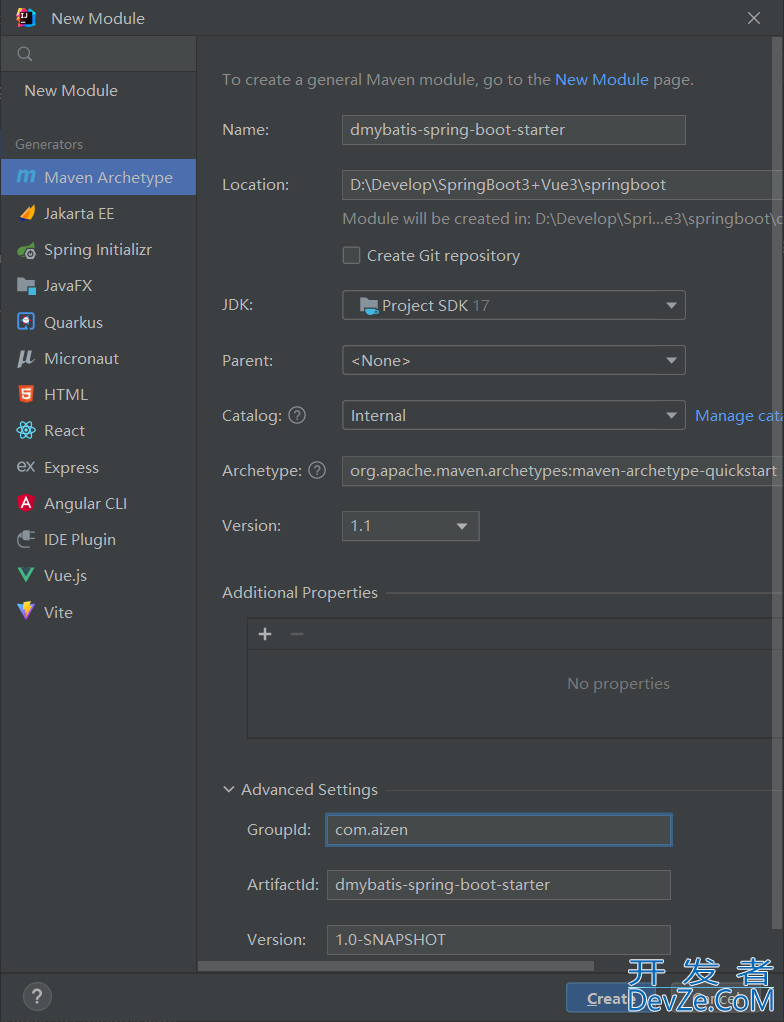The image size is (784, 1022).
Task: Select New Module in left list
Action: pyautogui.click(x=71, y=91)
